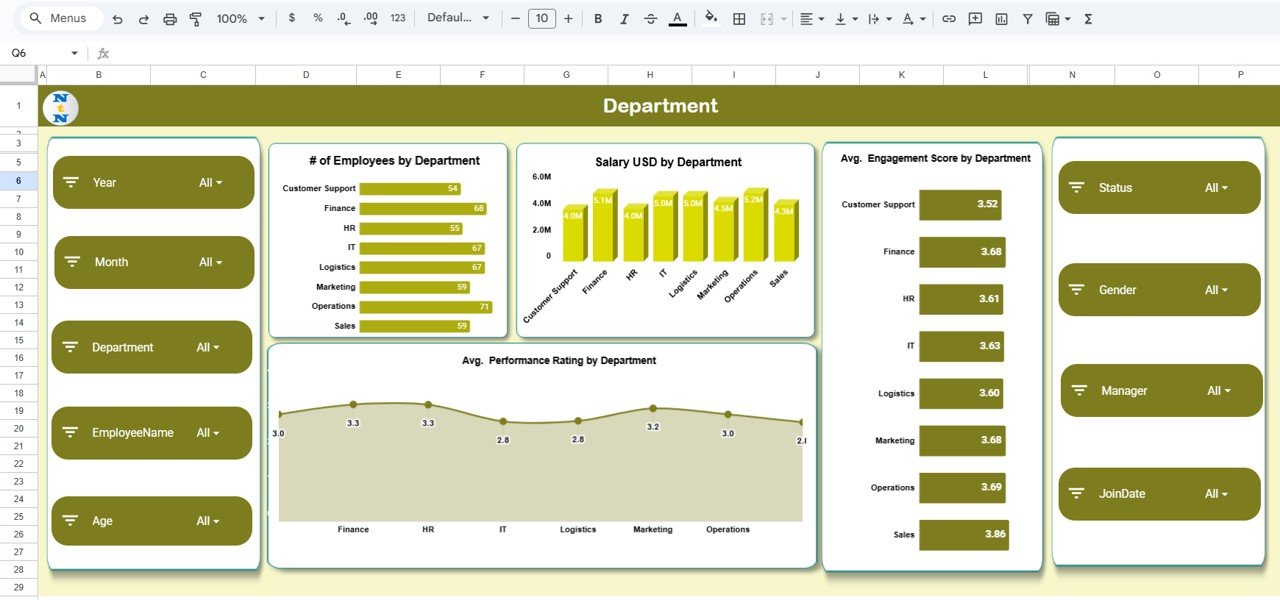Open the Insert comment icon
Viewport: 1280px width, 600px height.
975,18
